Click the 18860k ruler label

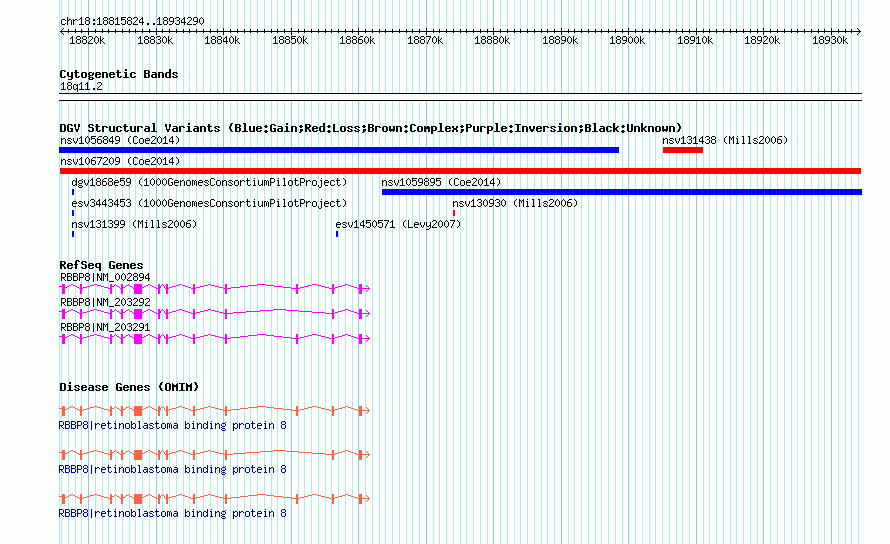(357, 40)
